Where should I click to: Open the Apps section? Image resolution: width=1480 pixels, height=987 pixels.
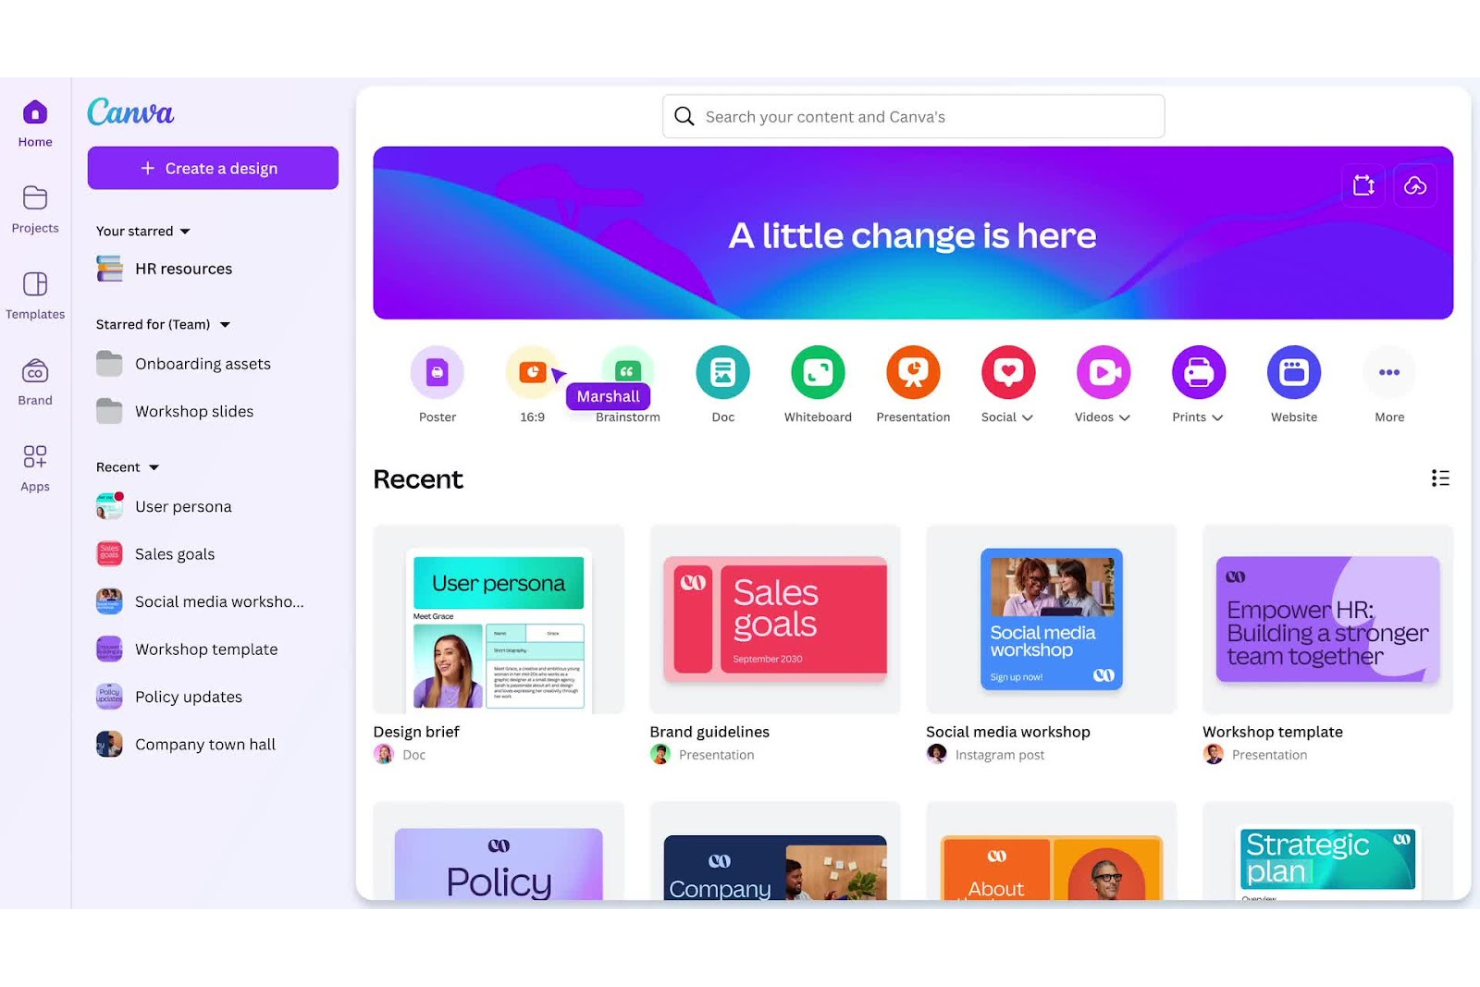[35, 469]
